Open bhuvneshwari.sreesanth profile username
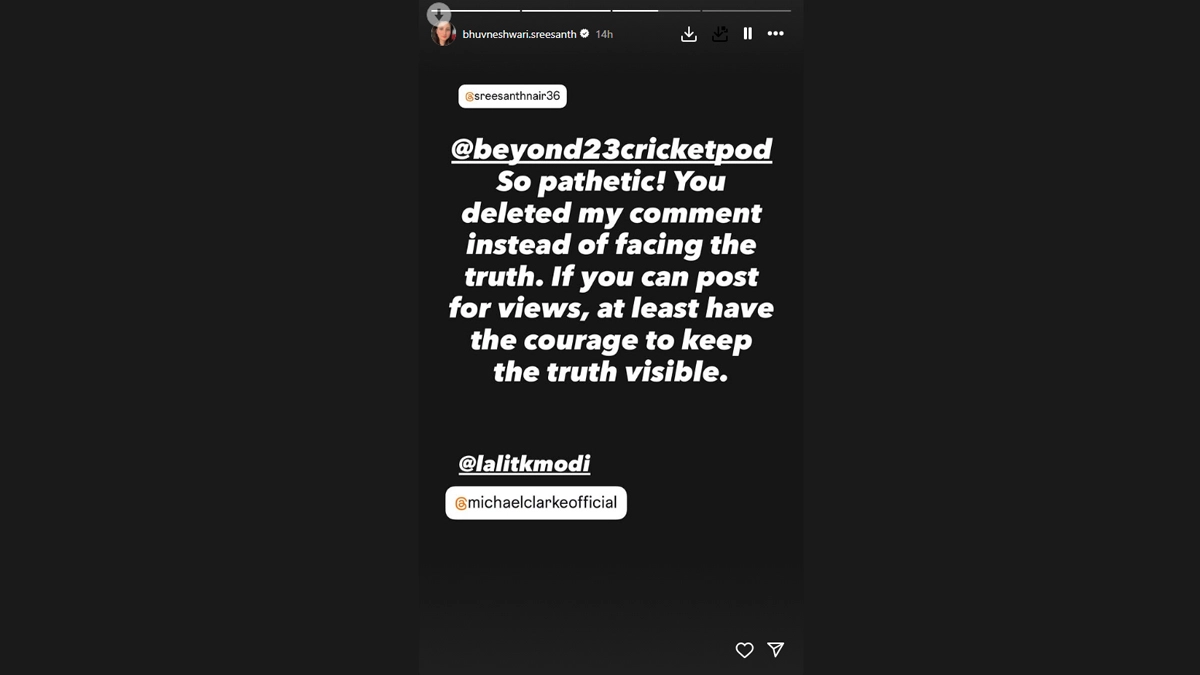The height and width of the screenshot is (675, 1200). (519, 34)
